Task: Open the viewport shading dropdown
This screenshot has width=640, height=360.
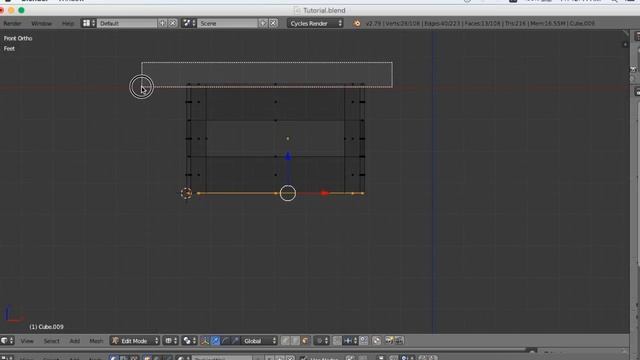Action: [x=171, y=341]
